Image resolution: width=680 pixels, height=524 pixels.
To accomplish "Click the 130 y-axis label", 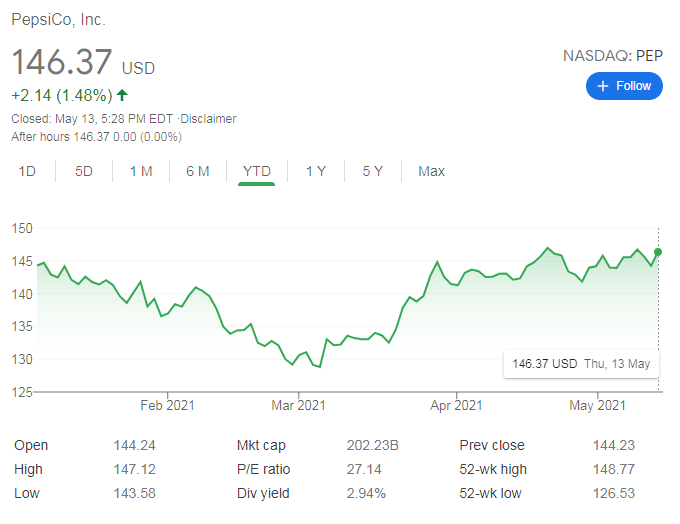I will click(x=22, y=359).
